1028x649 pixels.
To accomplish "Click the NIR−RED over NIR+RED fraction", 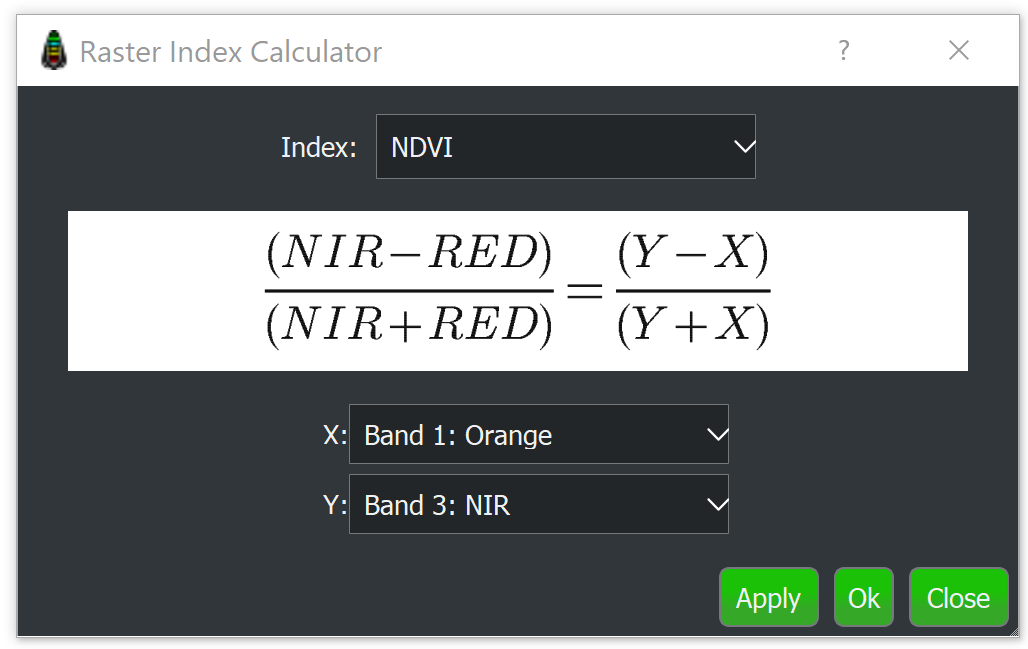I will (x=408, y=291).
